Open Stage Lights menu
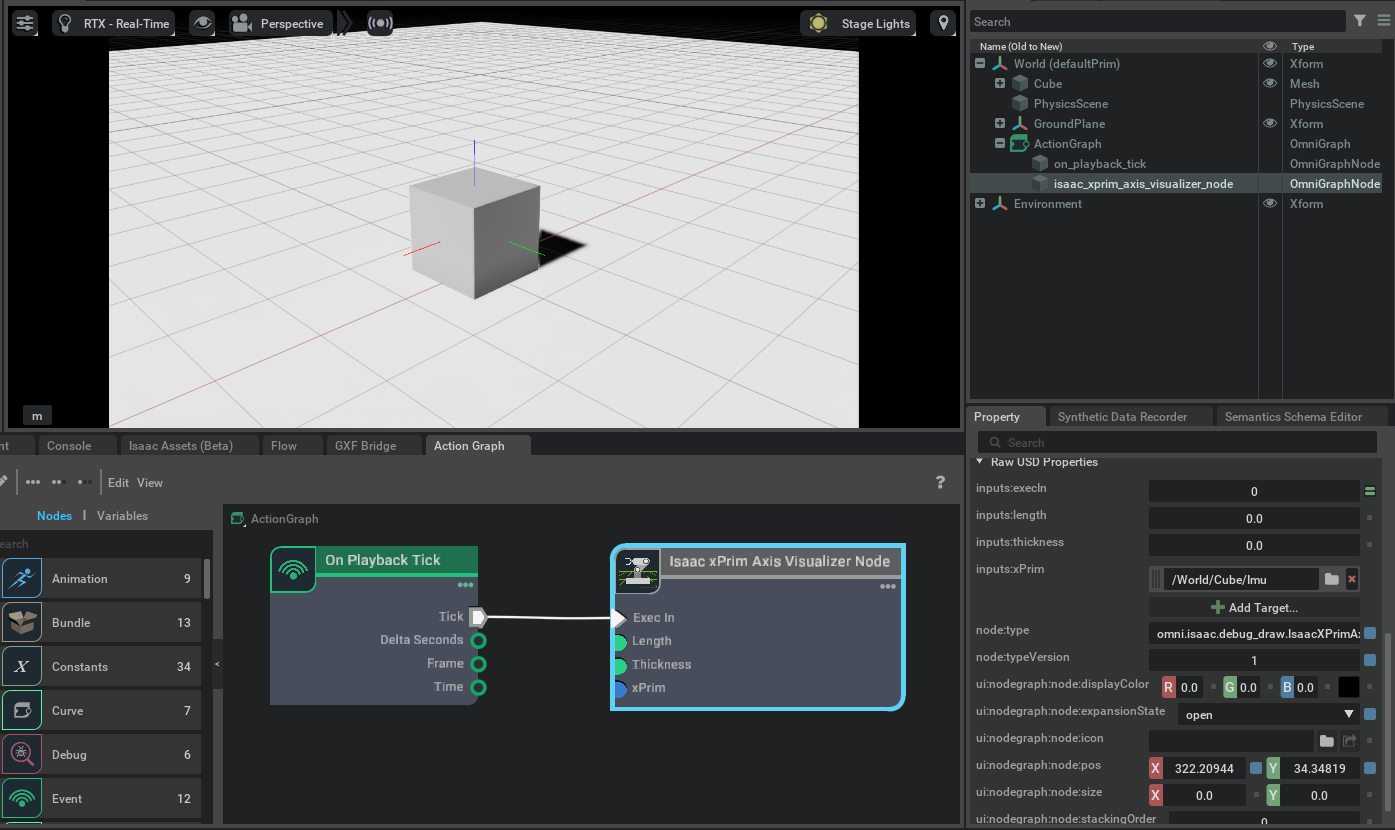Image resolution: width=1395 pixels, height=830 pixels. (x=860, y=23)
